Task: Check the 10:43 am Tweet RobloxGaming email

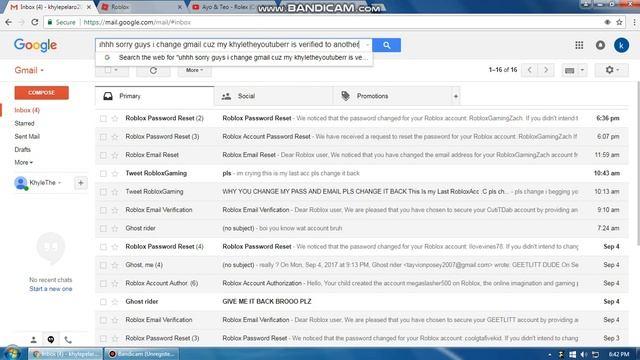Action: coord(103,173)
